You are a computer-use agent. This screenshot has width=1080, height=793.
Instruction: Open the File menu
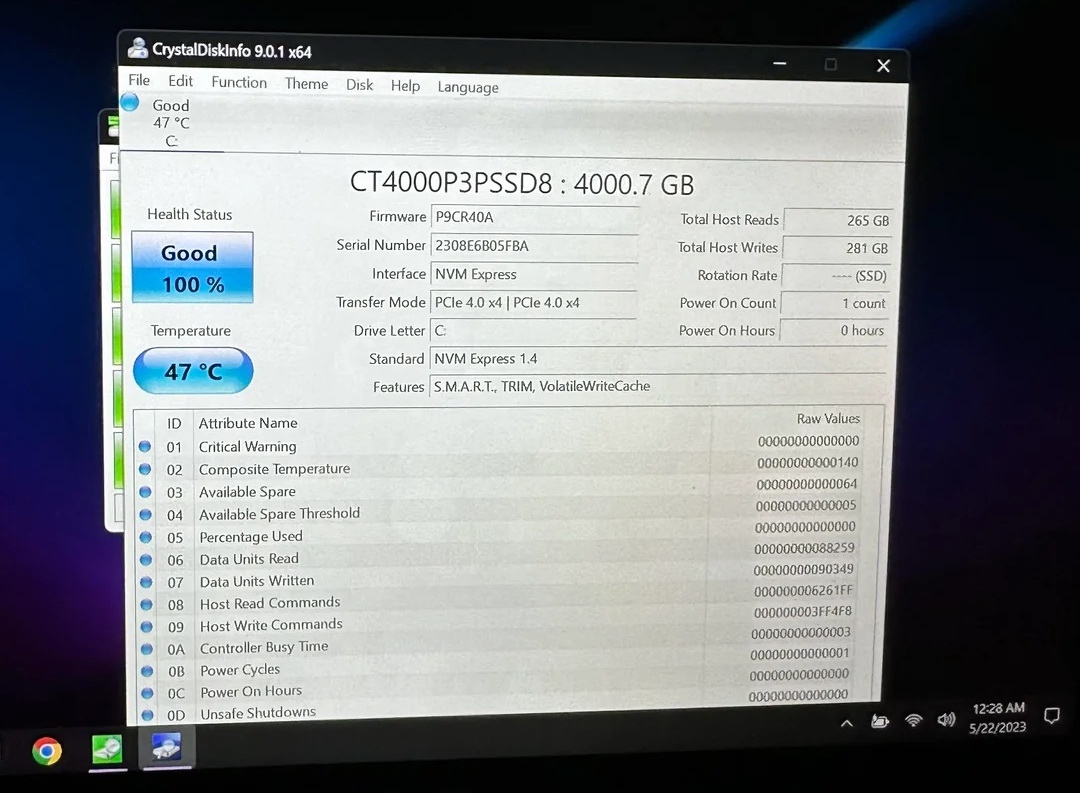pos(139,80)
